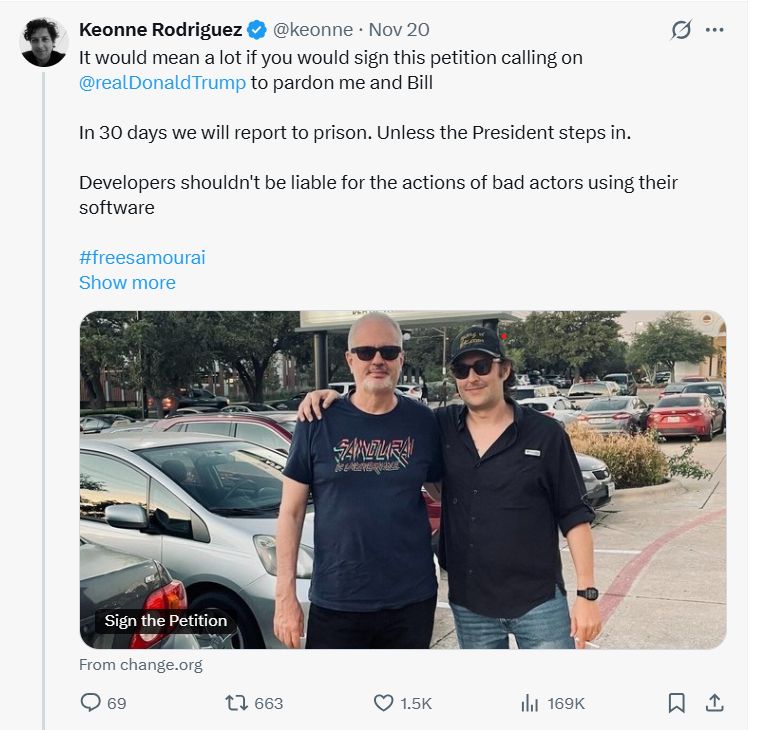Click the blue verified badge
771x730 pixels.
click(256, 30)
